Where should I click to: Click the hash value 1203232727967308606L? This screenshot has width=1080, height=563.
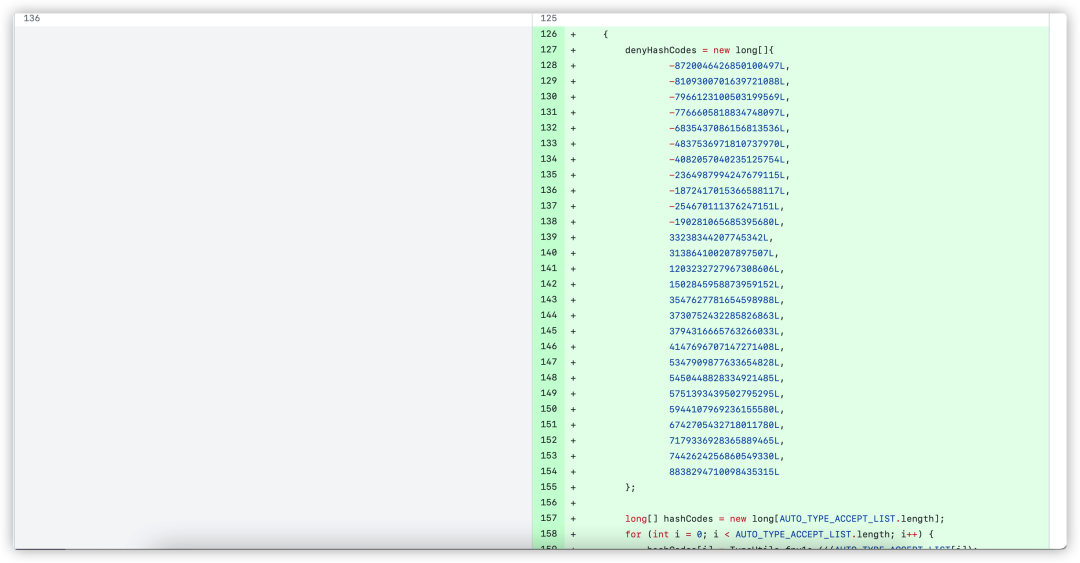(x=724, y=269)
